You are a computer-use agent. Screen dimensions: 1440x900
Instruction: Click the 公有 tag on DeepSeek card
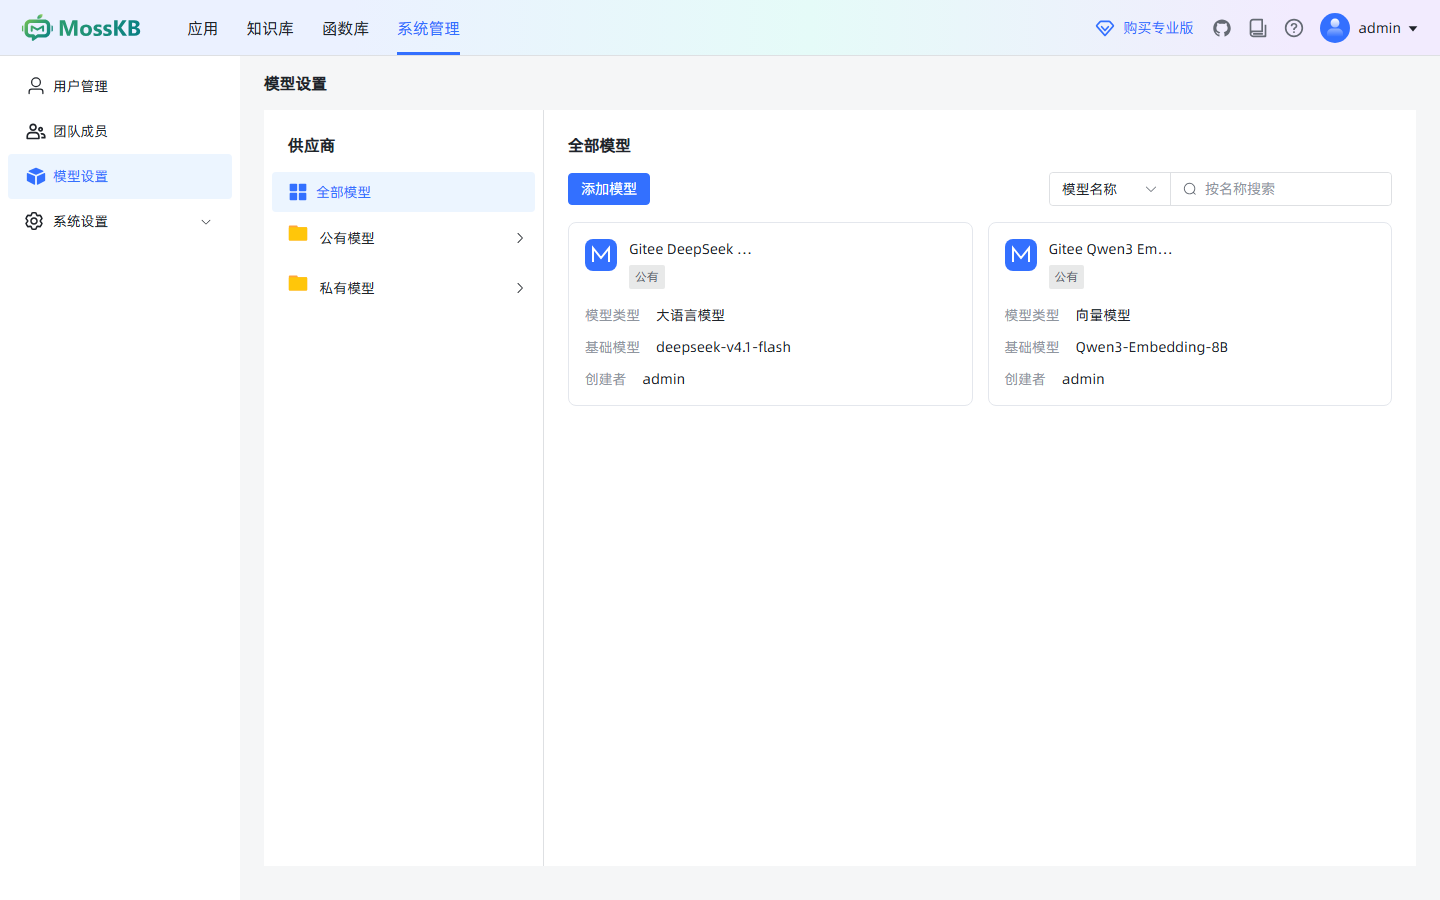pyautogui.click(x=647, y=277)
